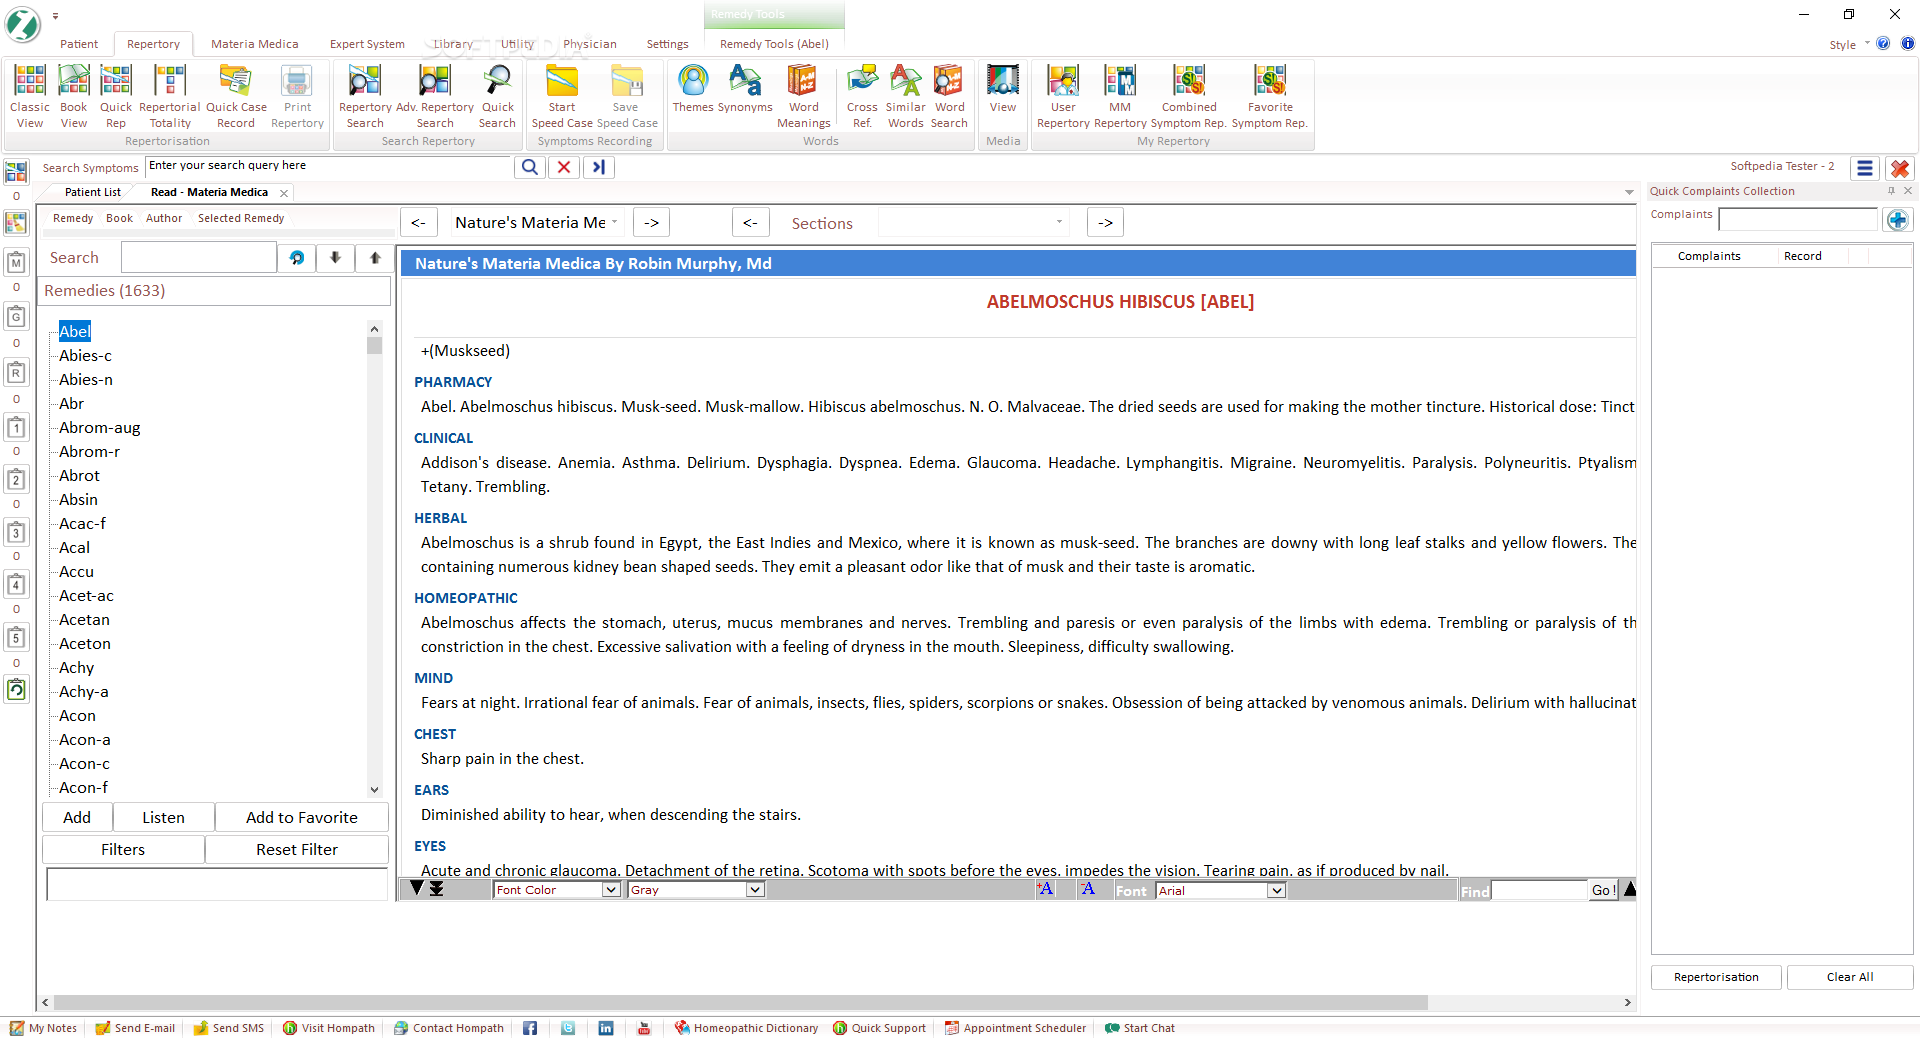Open Favorite Symptom Rep.
The image size is (1920, 1040).
click(1270, 97)
